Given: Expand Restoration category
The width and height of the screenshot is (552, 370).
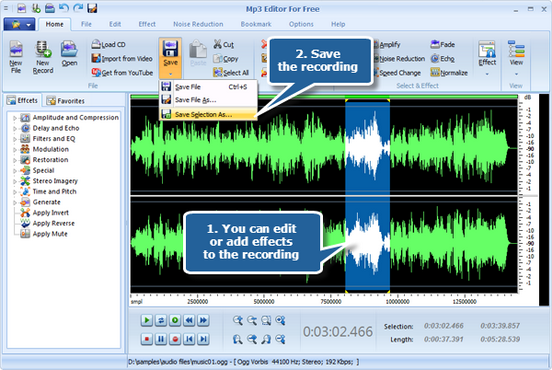Looking at the screenshot, I should coord(15,160).
